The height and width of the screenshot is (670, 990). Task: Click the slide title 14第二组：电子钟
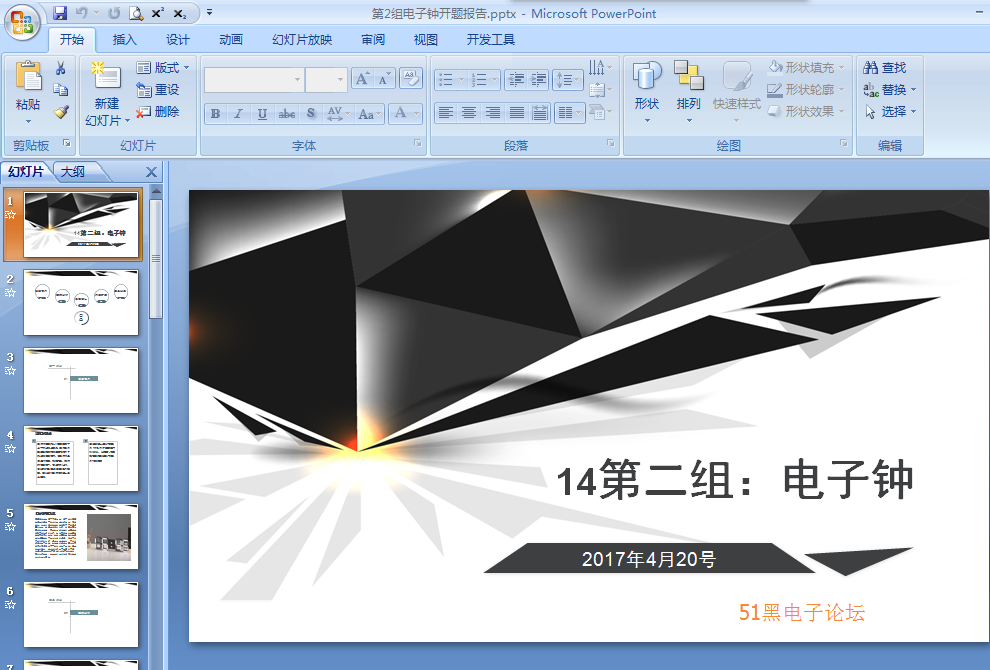point(735,480)
